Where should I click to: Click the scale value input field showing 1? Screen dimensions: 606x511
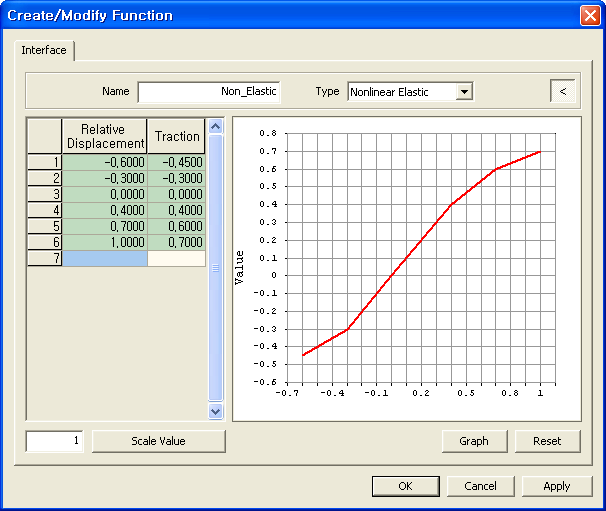[54, 441]
